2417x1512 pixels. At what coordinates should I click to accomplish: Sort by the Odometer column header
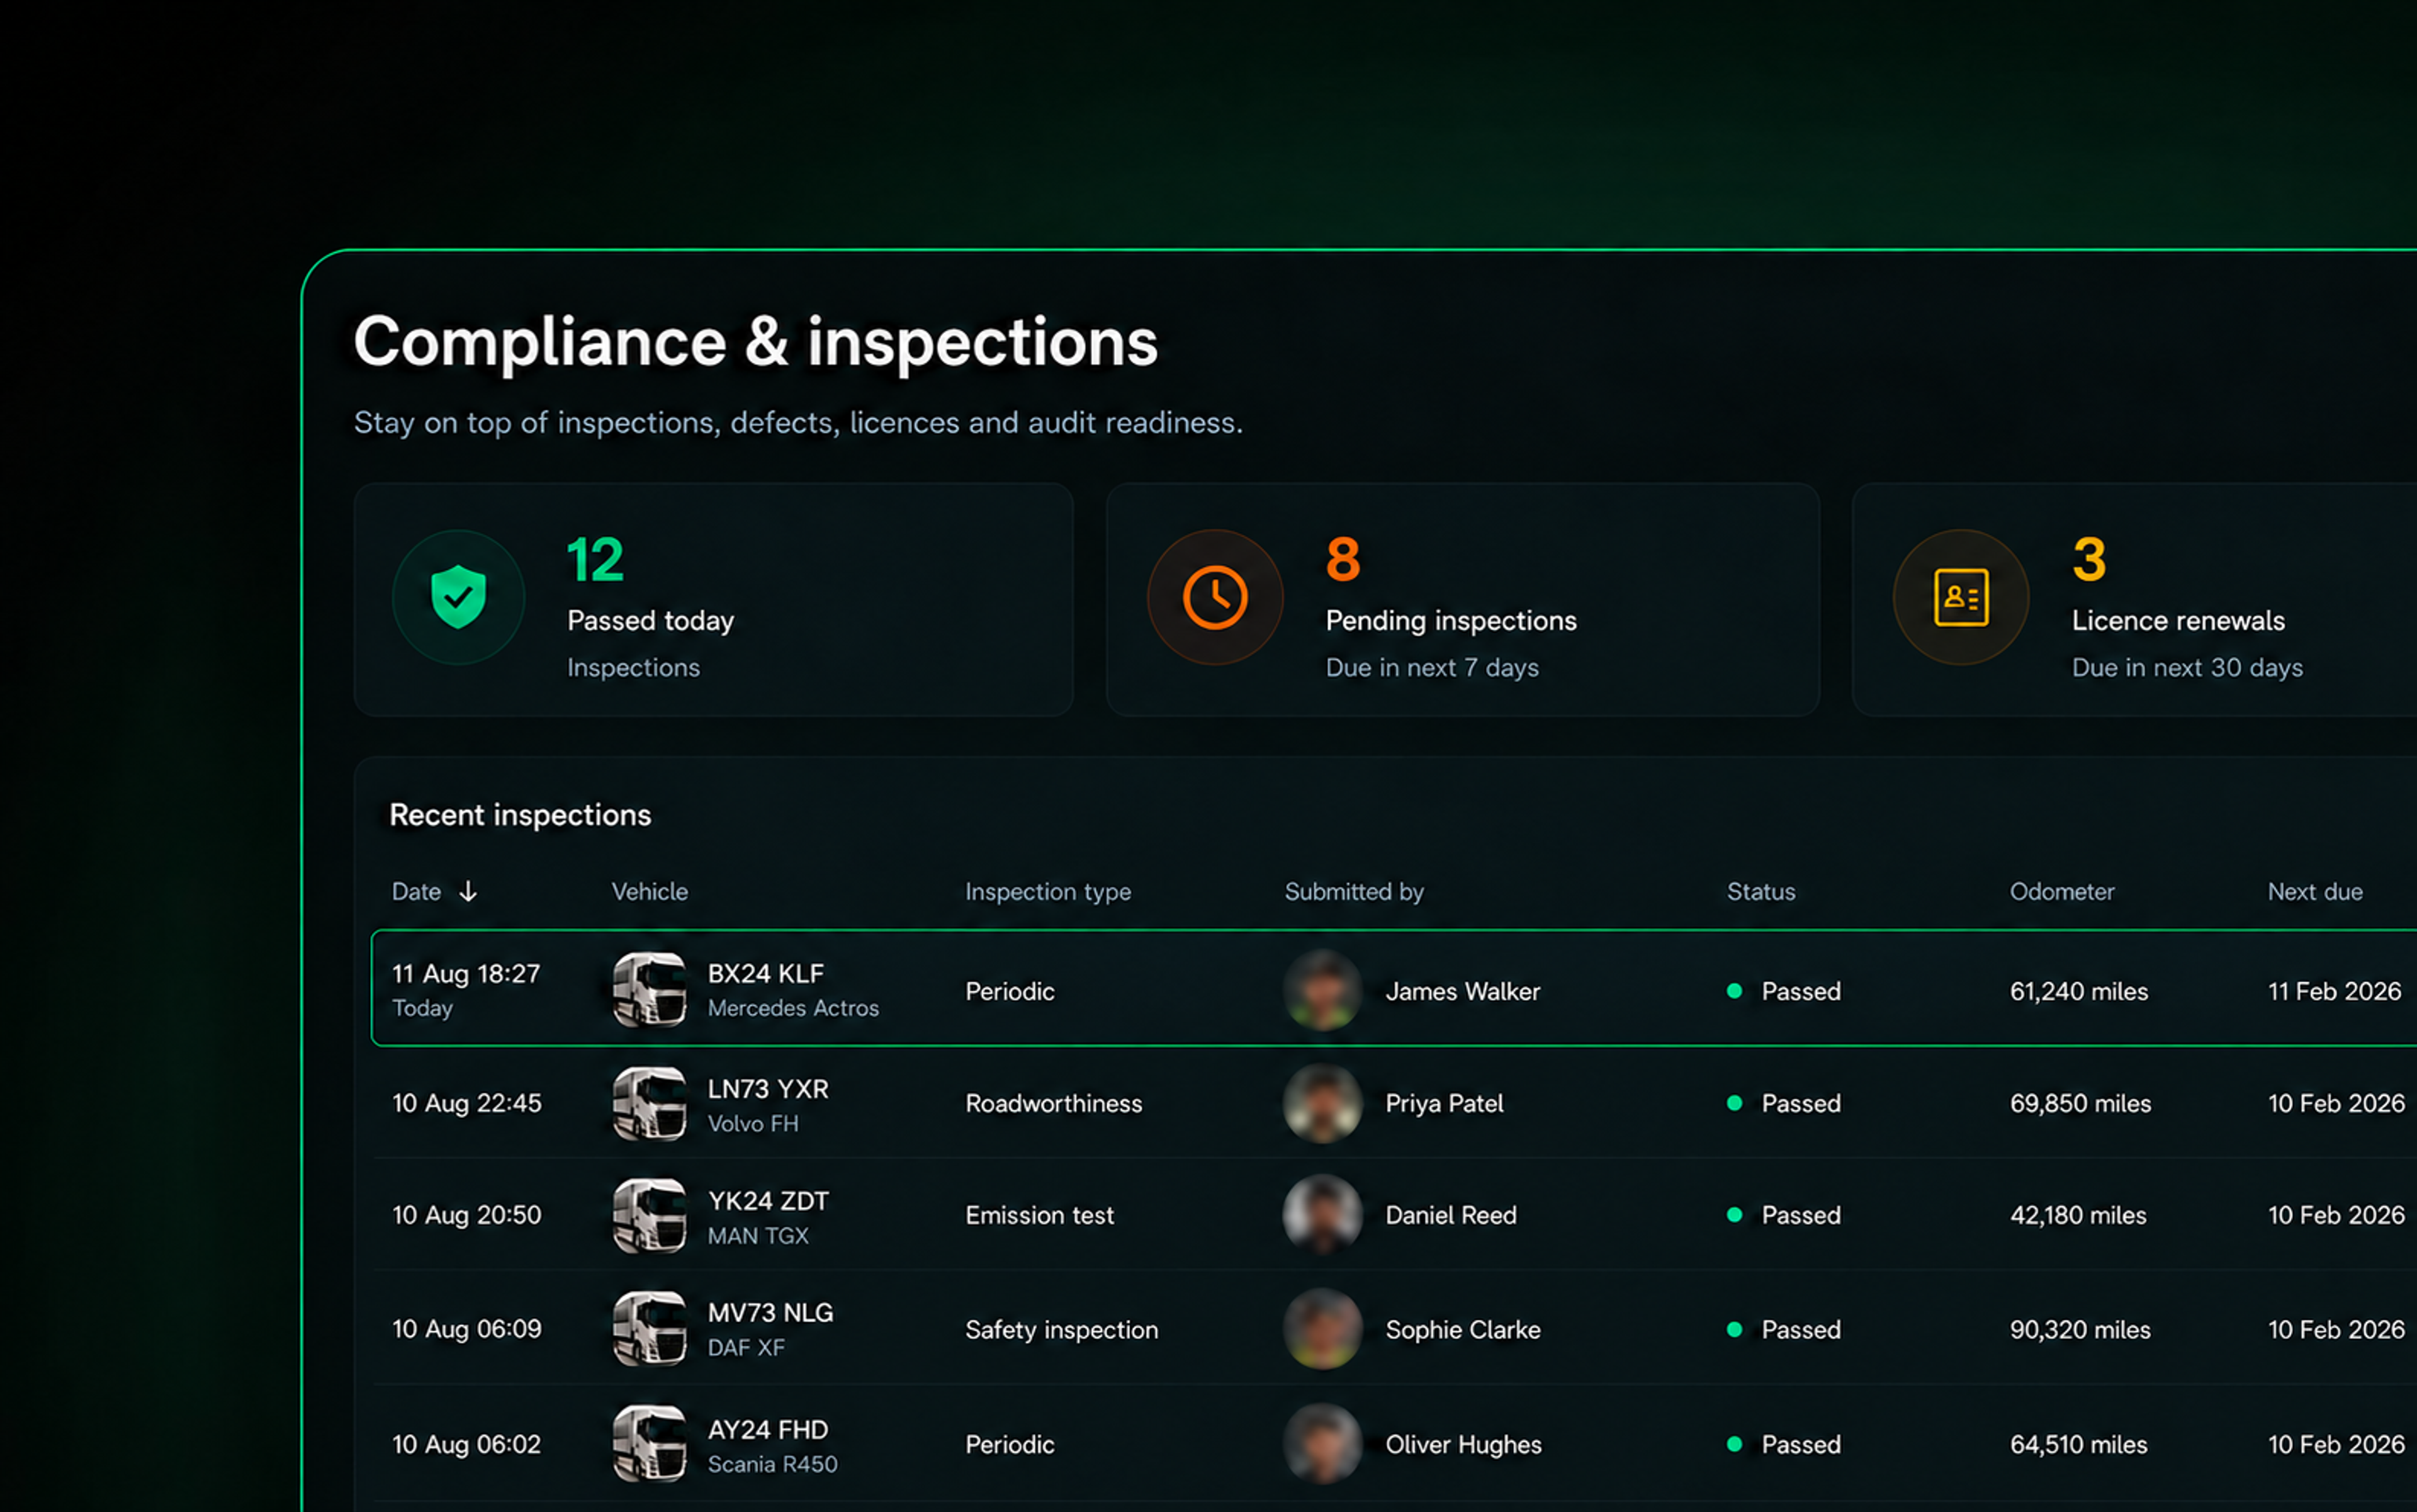(x=2062, y=891)
